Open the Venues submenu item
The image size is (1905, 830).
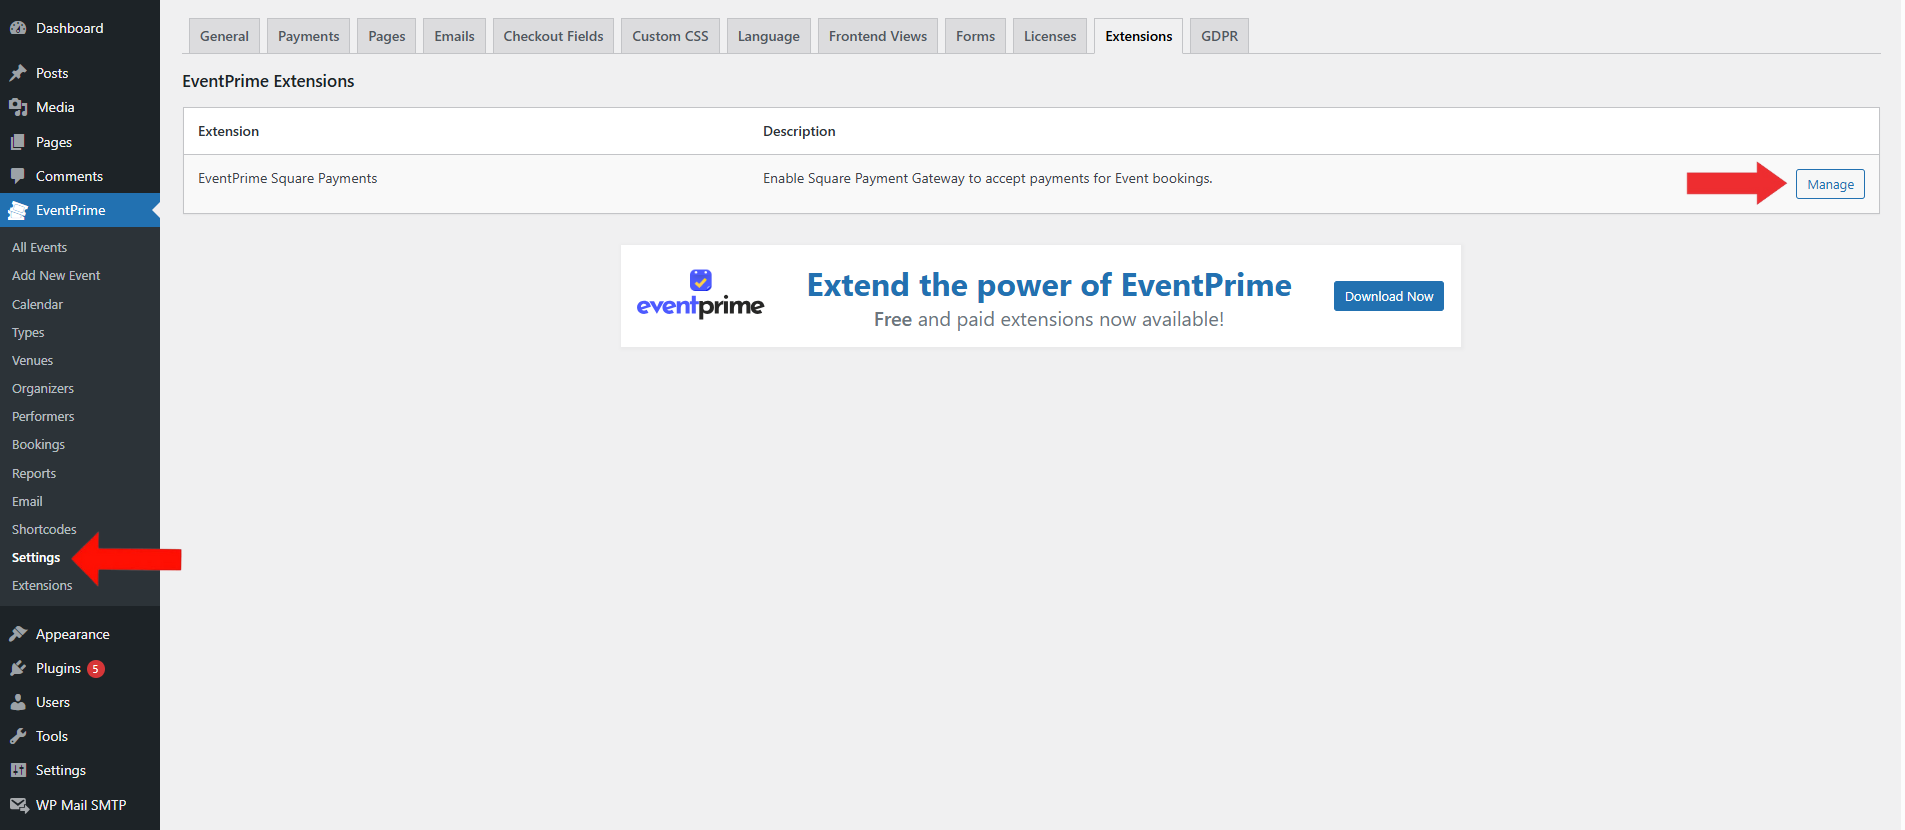32,360
